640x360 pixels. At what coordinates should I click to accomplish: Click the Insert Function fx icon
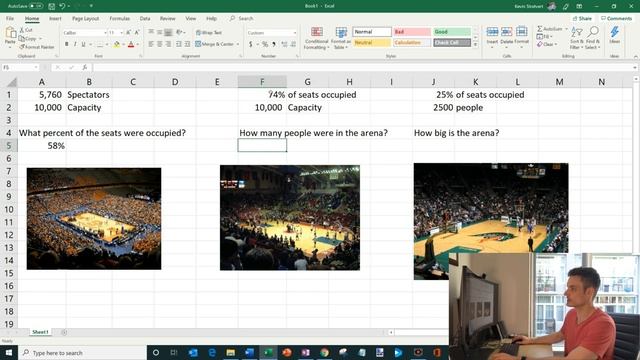(84, 67)
